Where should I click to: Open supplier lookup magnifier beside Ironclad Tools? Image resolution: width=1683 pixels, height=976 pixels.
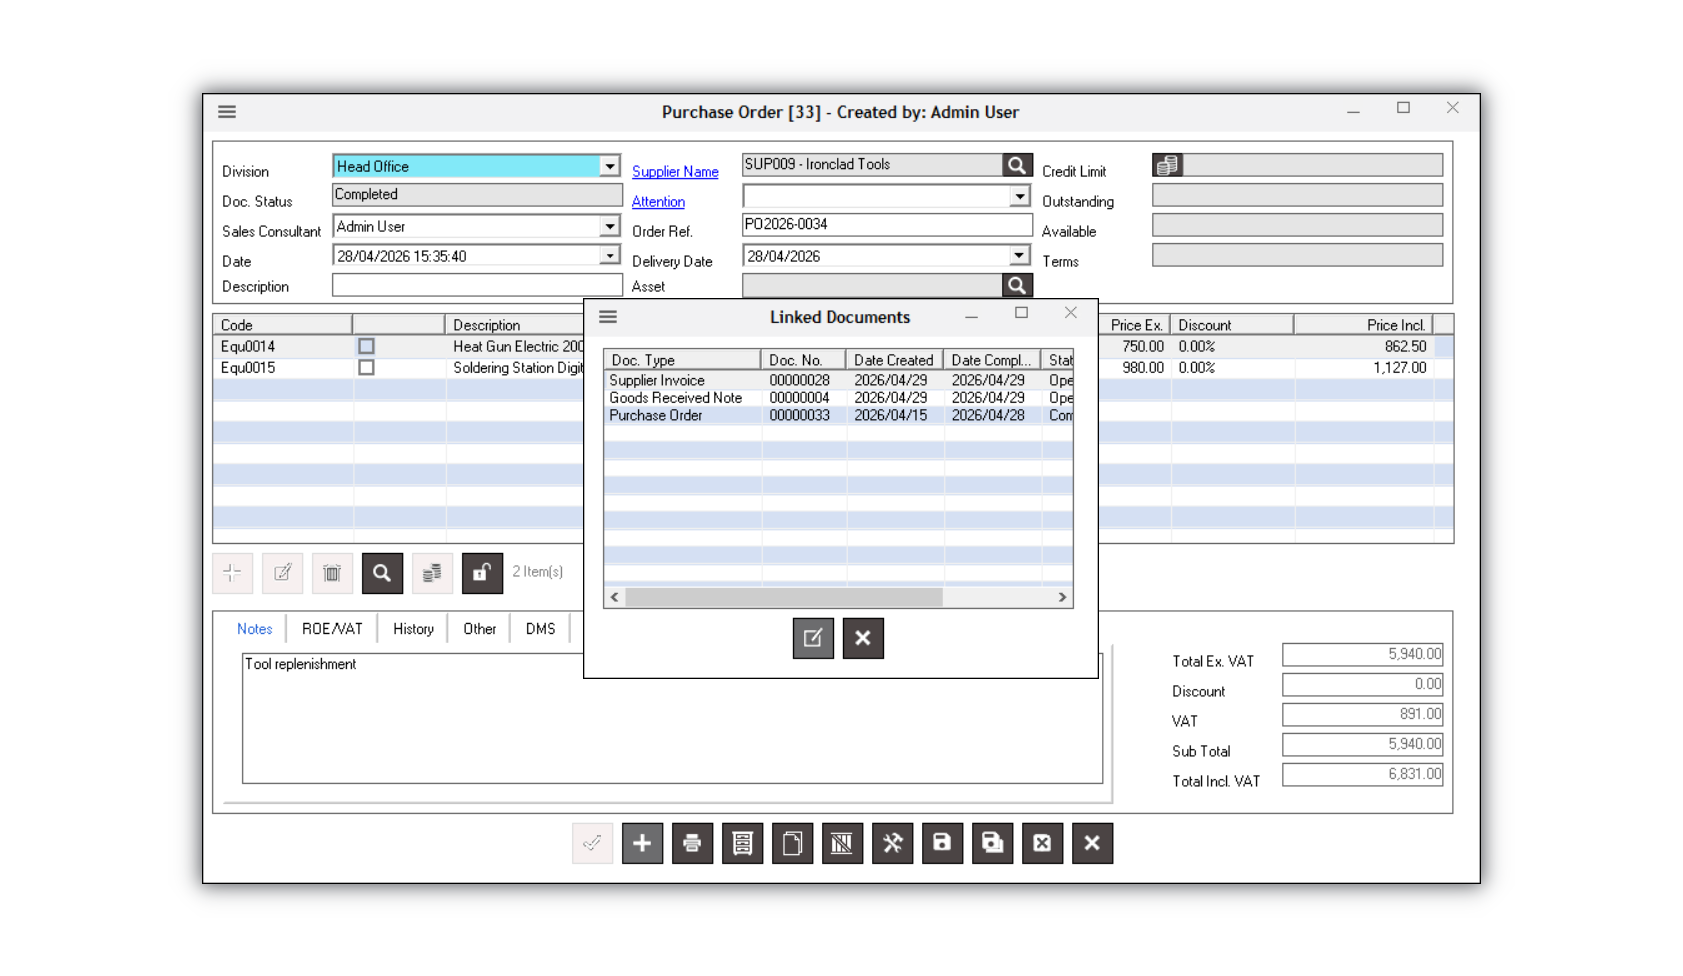click(1017, 165)
